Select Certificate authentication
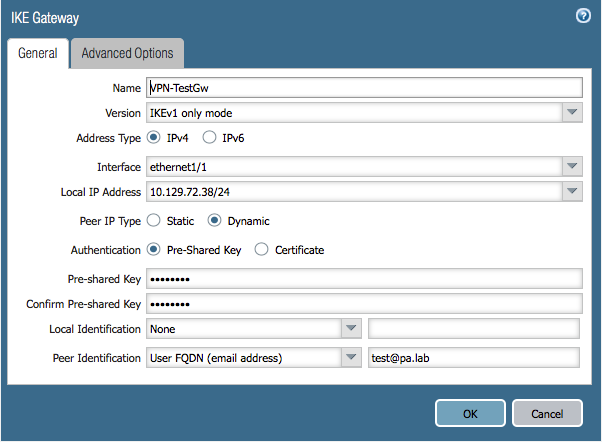Viewport: 602px width, 442px height. [x=261, y=250]
